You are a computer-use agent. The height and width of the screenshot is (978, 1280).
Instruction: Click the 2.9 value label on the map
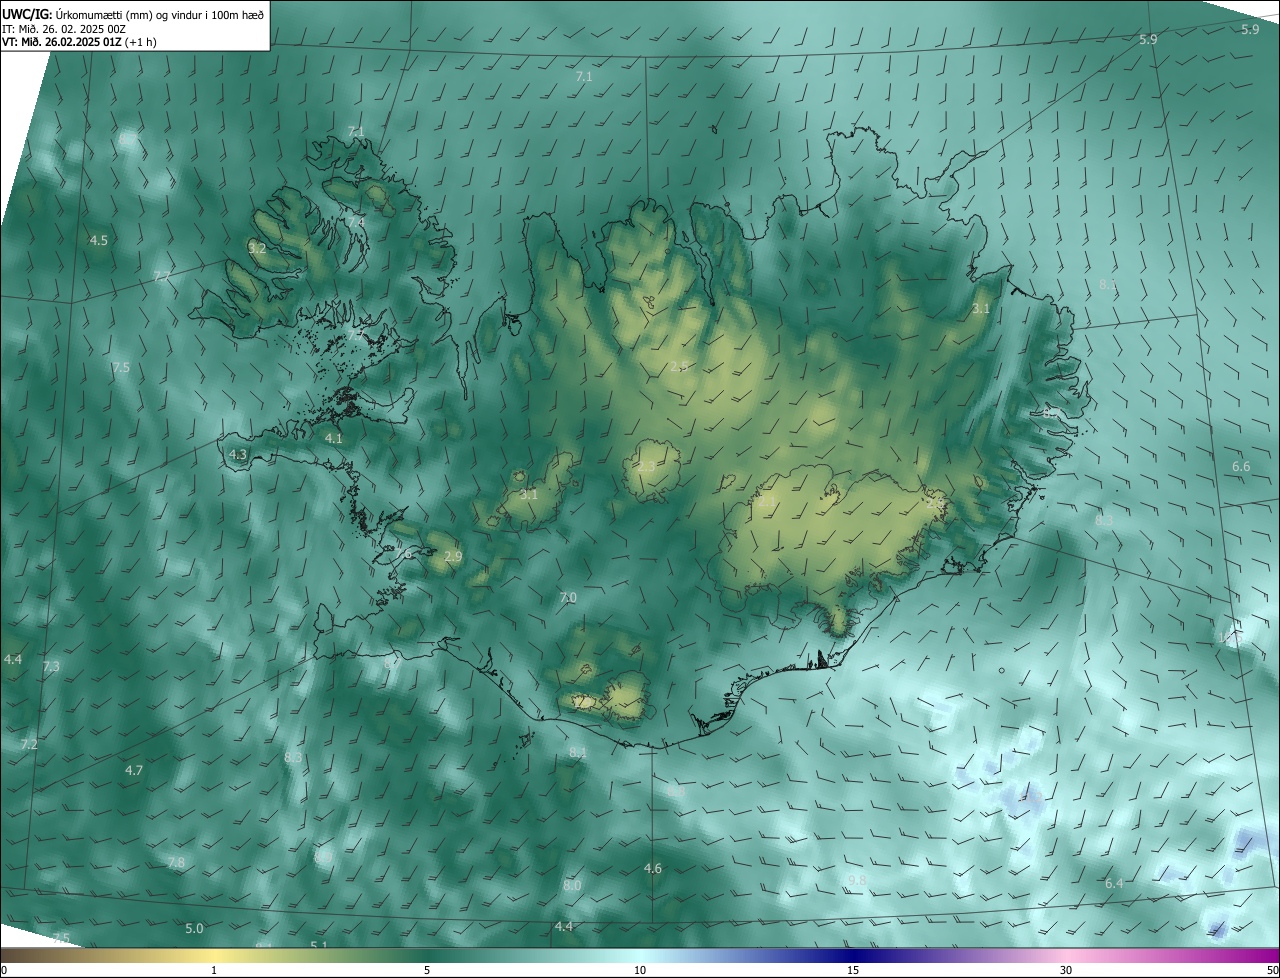[452, 556]
